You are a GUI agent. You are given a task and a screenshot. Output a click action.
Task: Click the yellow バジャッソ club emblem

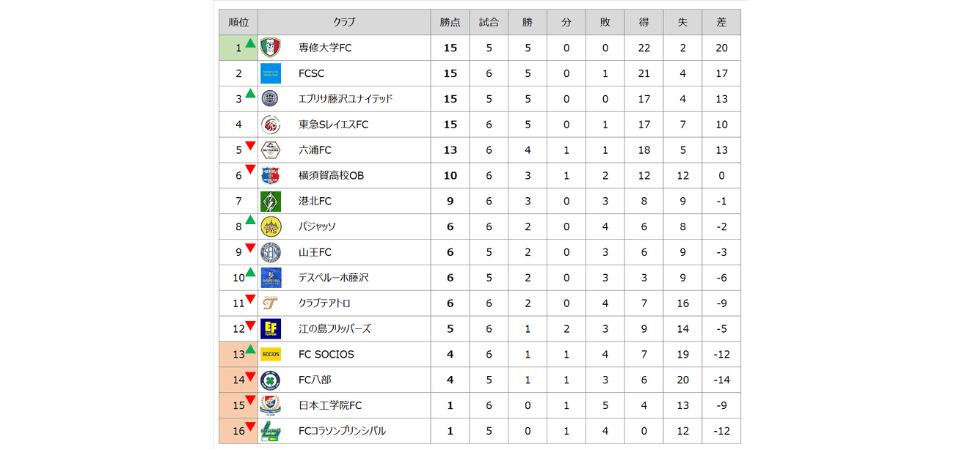270,227
